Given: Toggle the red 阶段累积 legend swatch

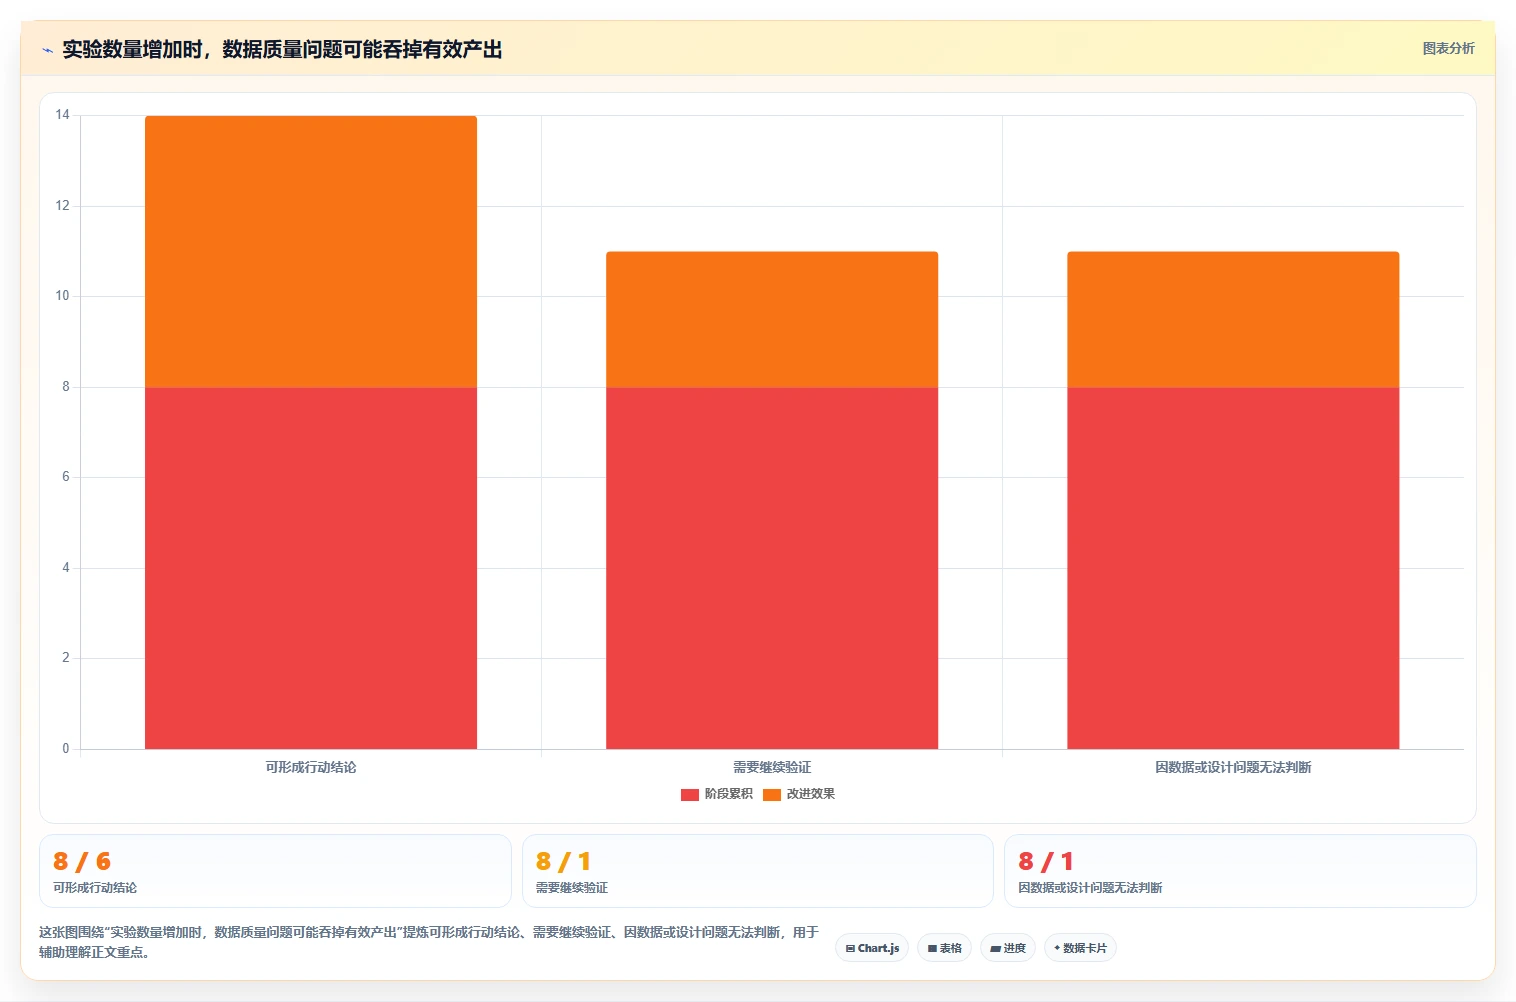Looking at the screenshot, I should click(690, 794).
